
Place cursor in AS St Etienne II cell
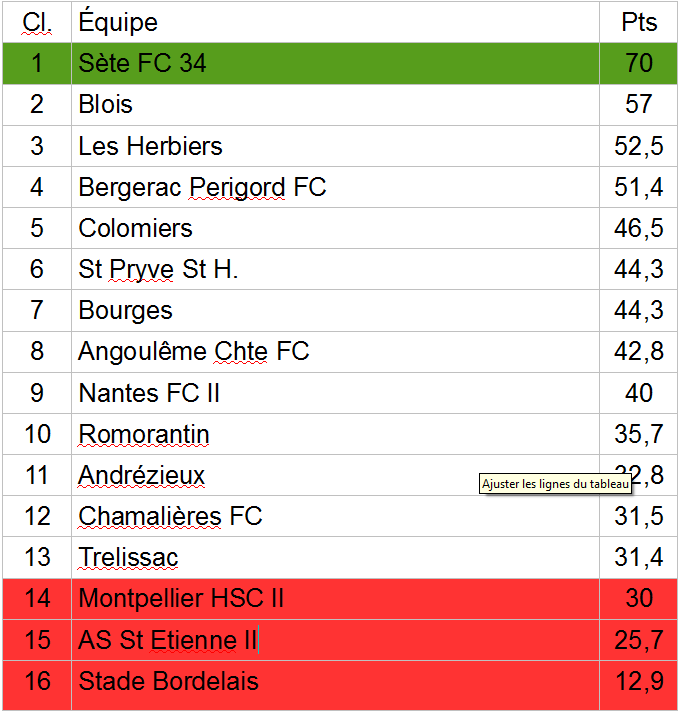coord(168,640)
